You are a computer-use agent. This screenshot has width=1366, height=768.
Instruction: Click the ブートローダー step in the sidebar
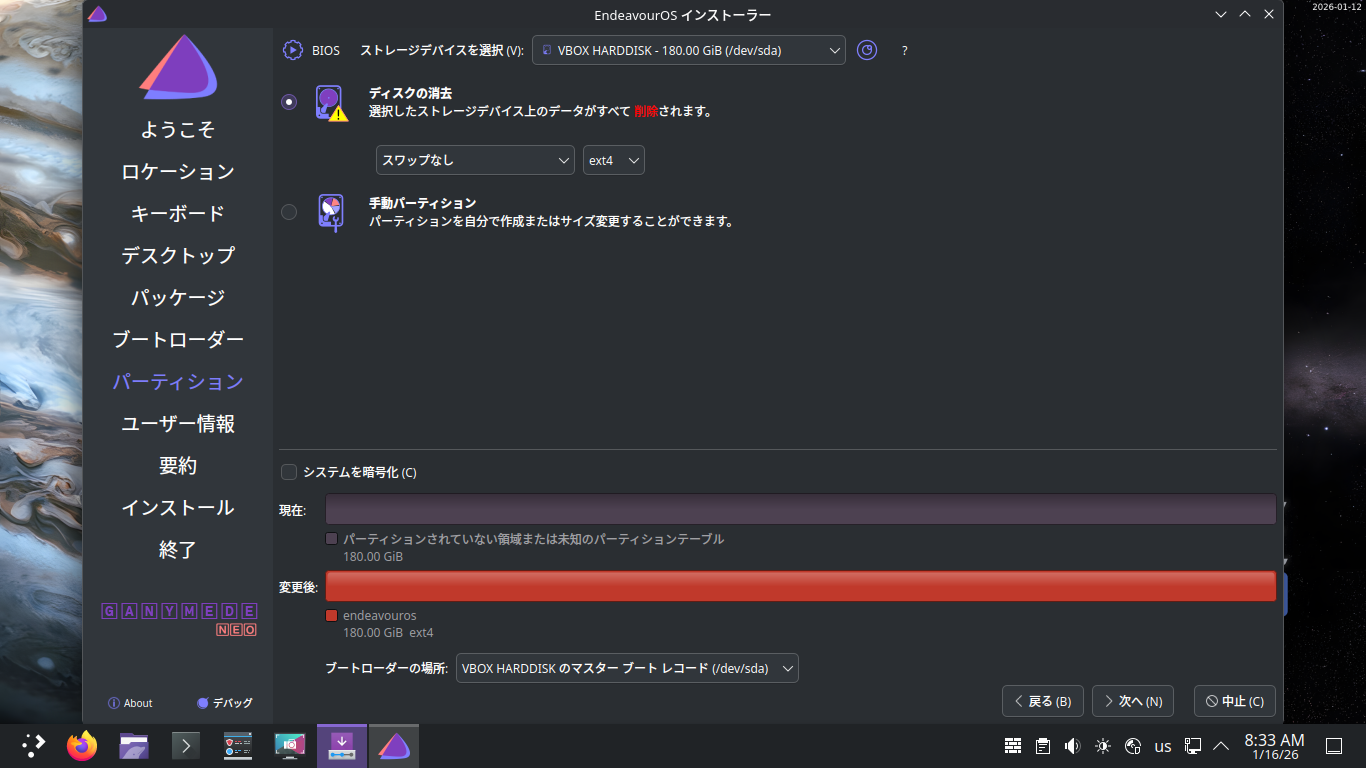click(178, 340)
